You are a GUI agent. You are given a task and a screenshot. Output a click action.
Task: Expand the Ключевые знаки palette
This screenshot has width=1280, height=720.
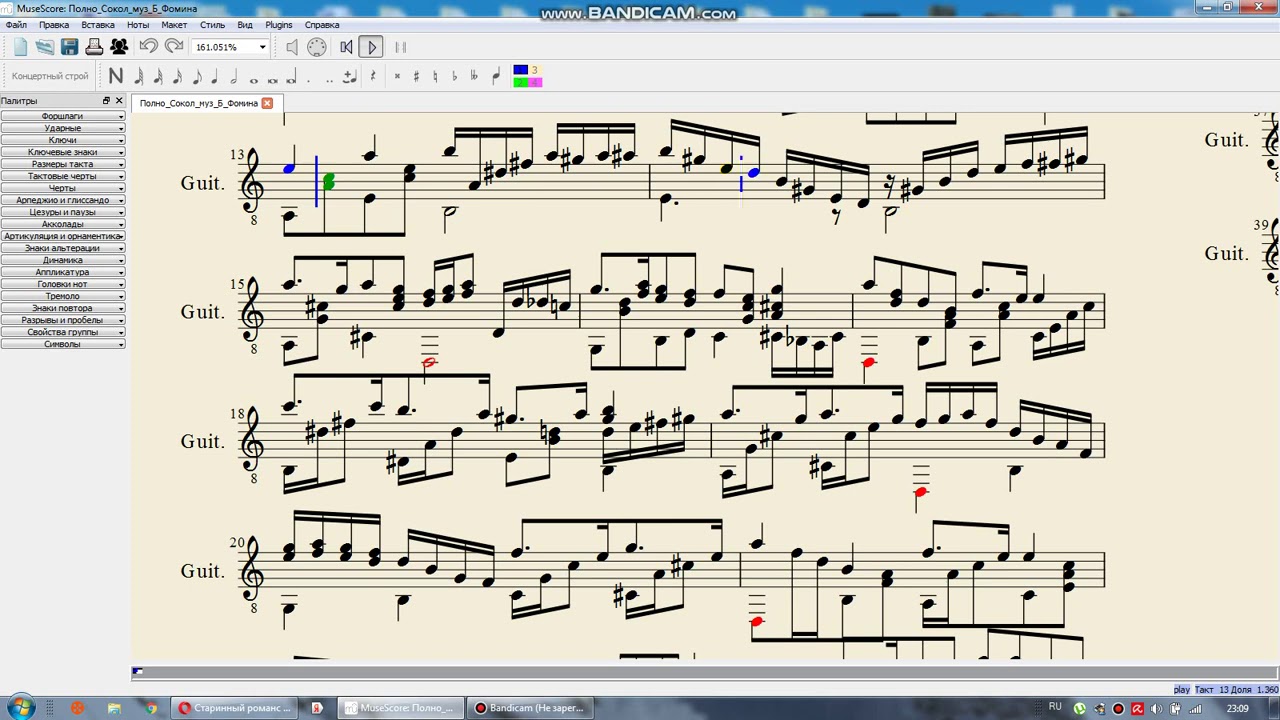coord(63,152)
